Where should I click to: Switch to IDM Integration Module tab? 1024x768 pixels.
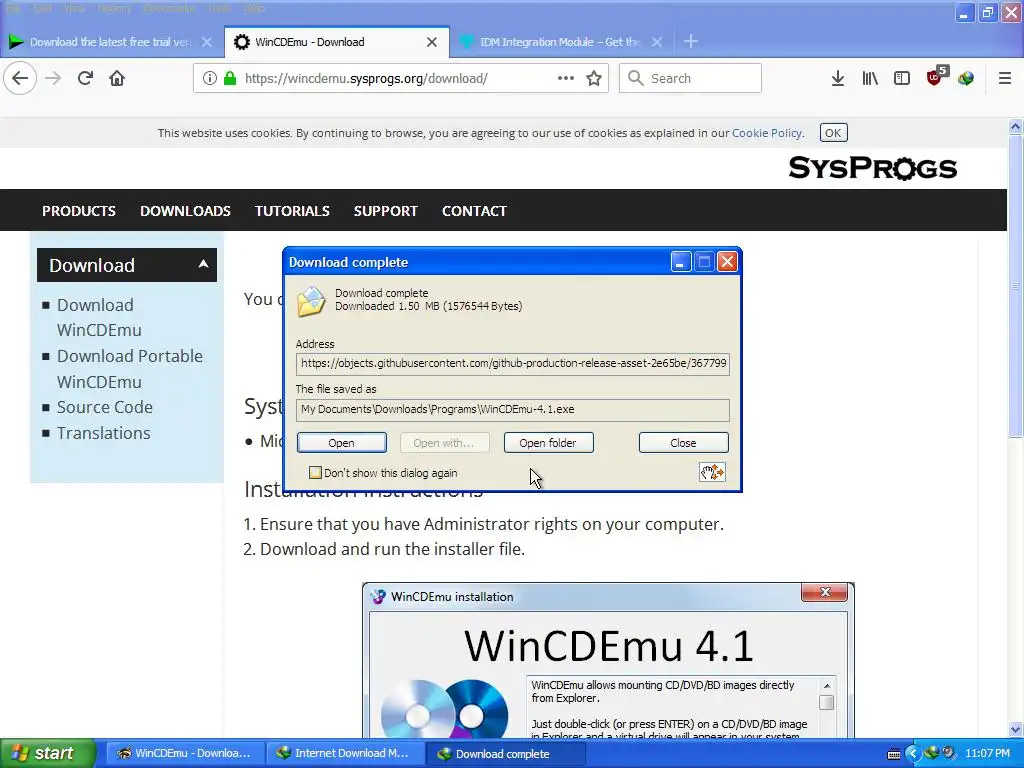click(561, 42)
